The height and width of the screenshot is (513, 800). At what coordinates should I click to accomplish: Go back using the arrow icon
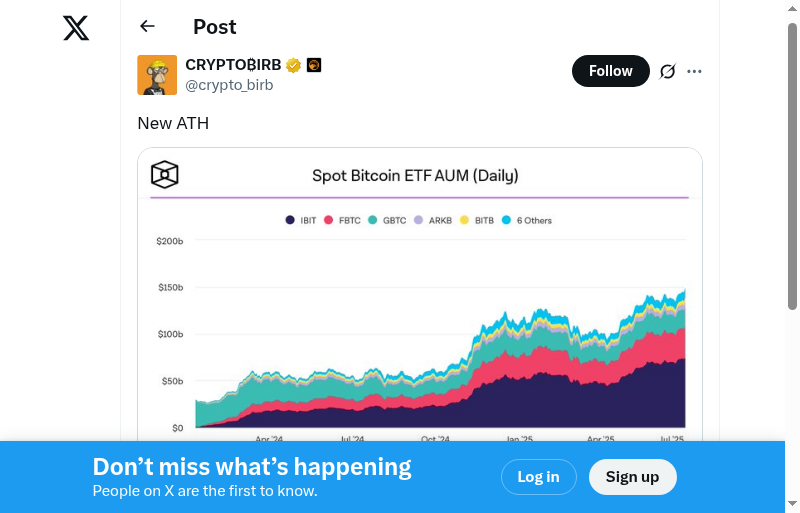pyautogui.click(x=148, y=27)
